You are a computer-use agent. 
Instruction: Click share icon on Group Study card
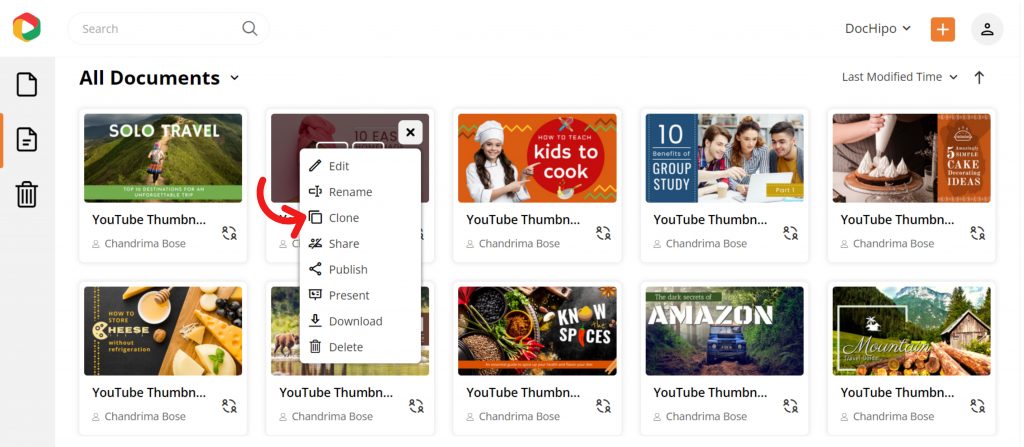[x=791, y=233]
